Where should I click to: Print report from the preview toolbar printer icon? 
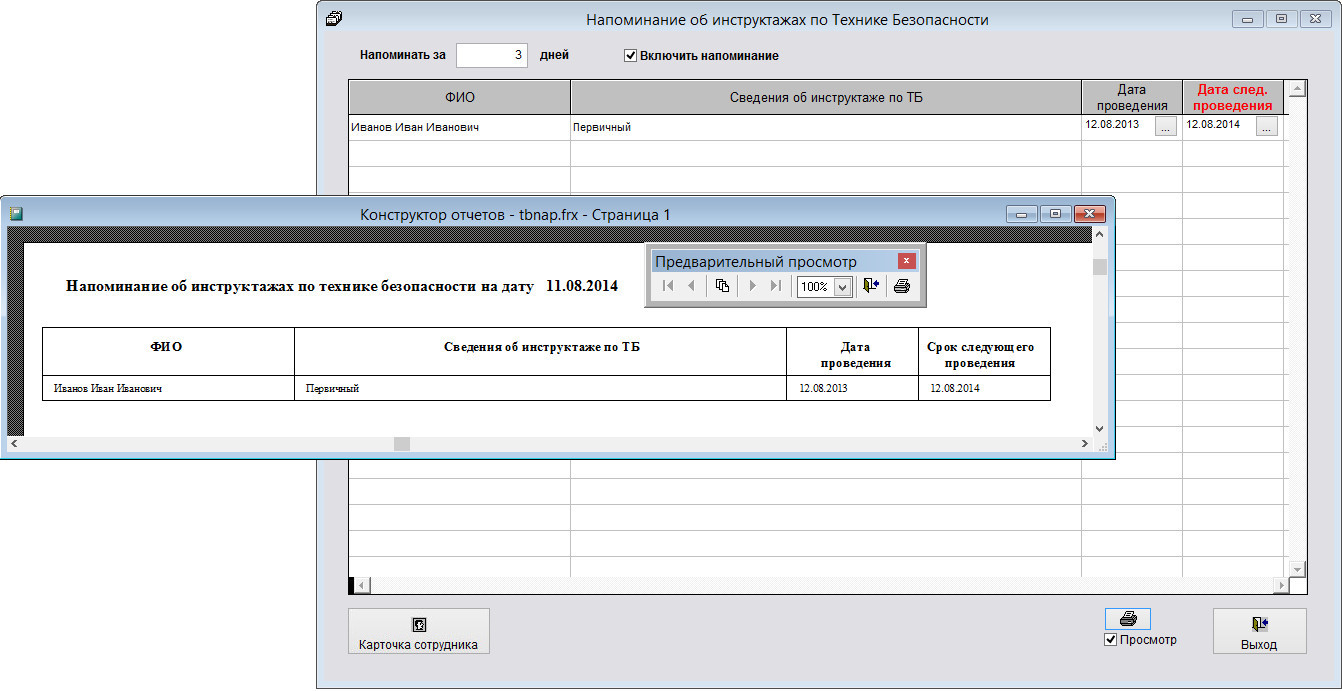coord(901,286)
